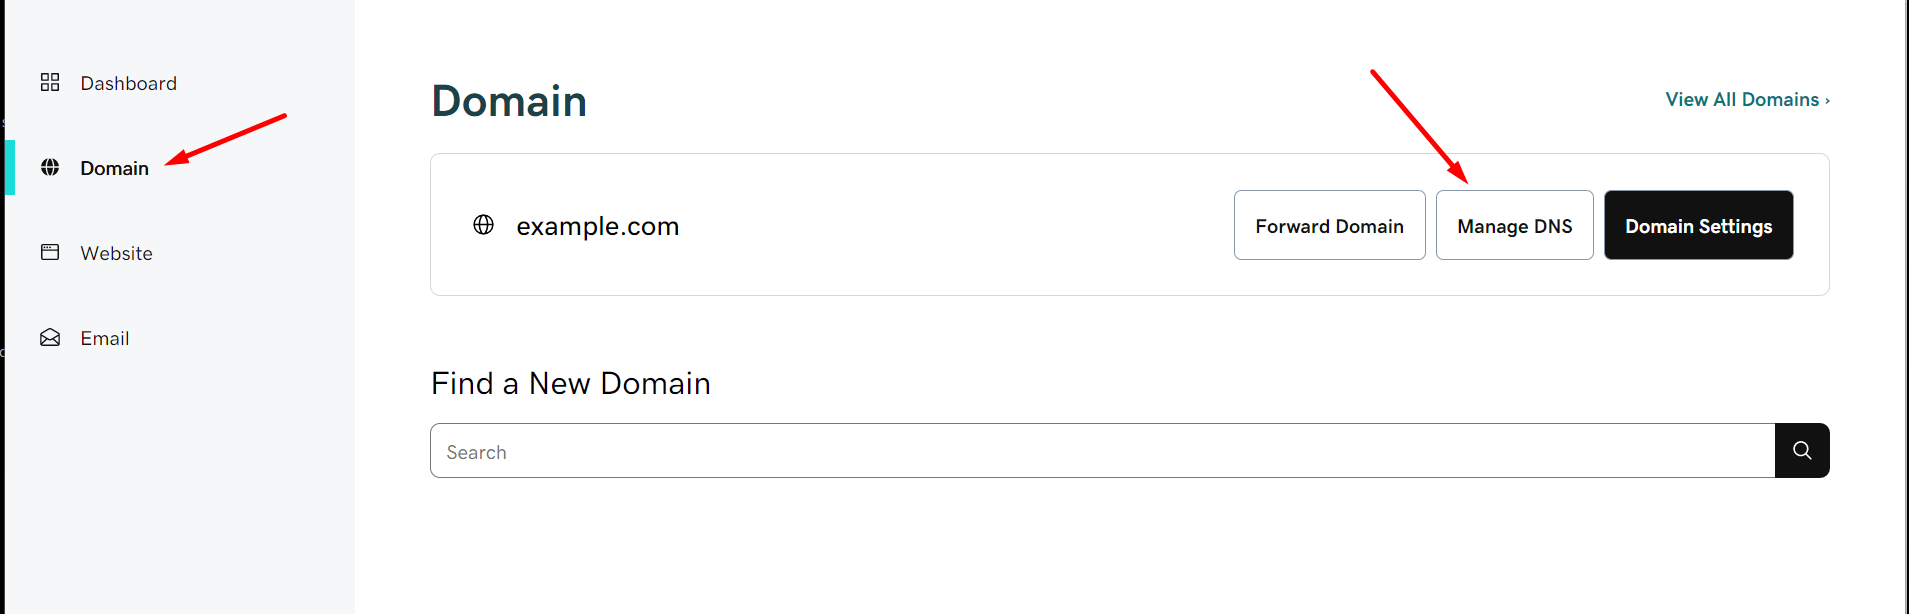1909x614 pixels.
Task: Open the Dashboard section
Action: point(128,83)
